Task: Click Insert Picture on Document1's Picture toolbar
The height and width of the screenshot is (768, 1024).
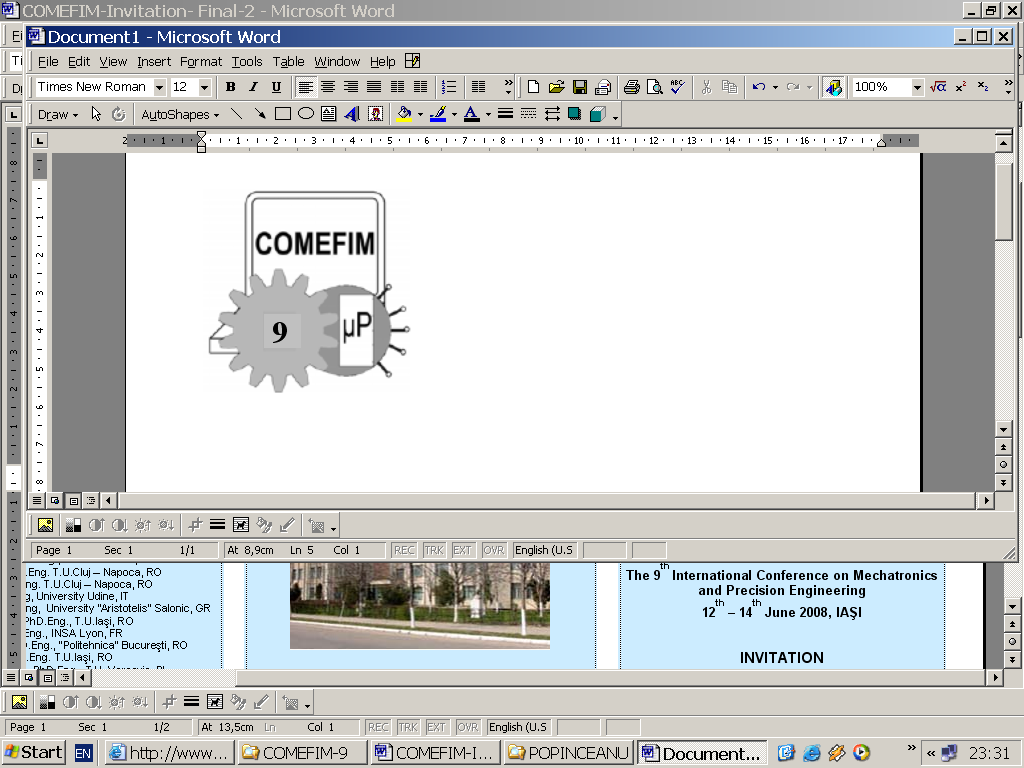Action: [x=45, y=525]
